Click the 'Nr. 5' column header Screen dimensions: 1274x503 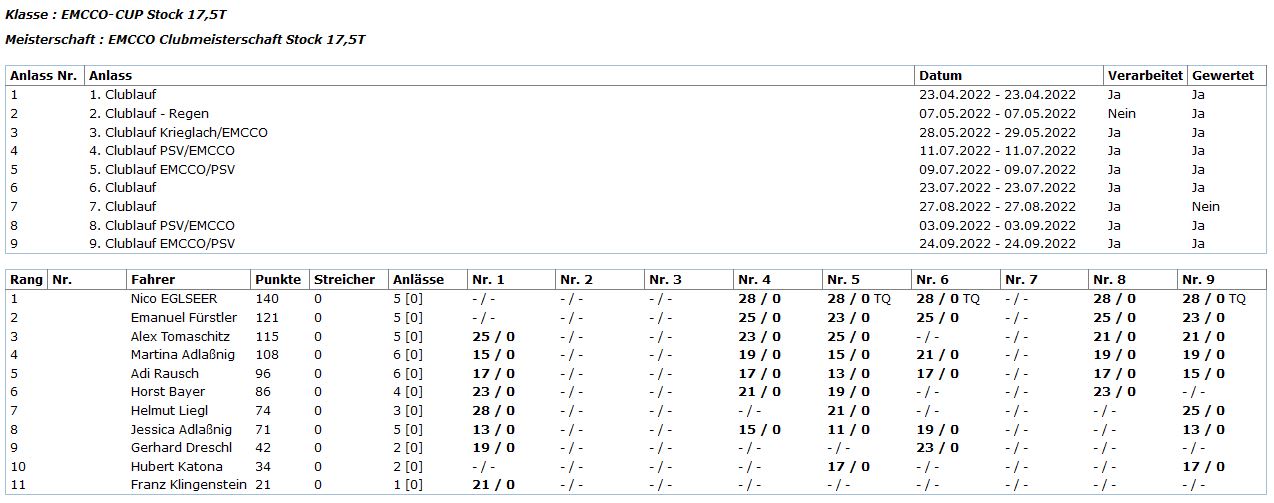(x=843, y=279)
